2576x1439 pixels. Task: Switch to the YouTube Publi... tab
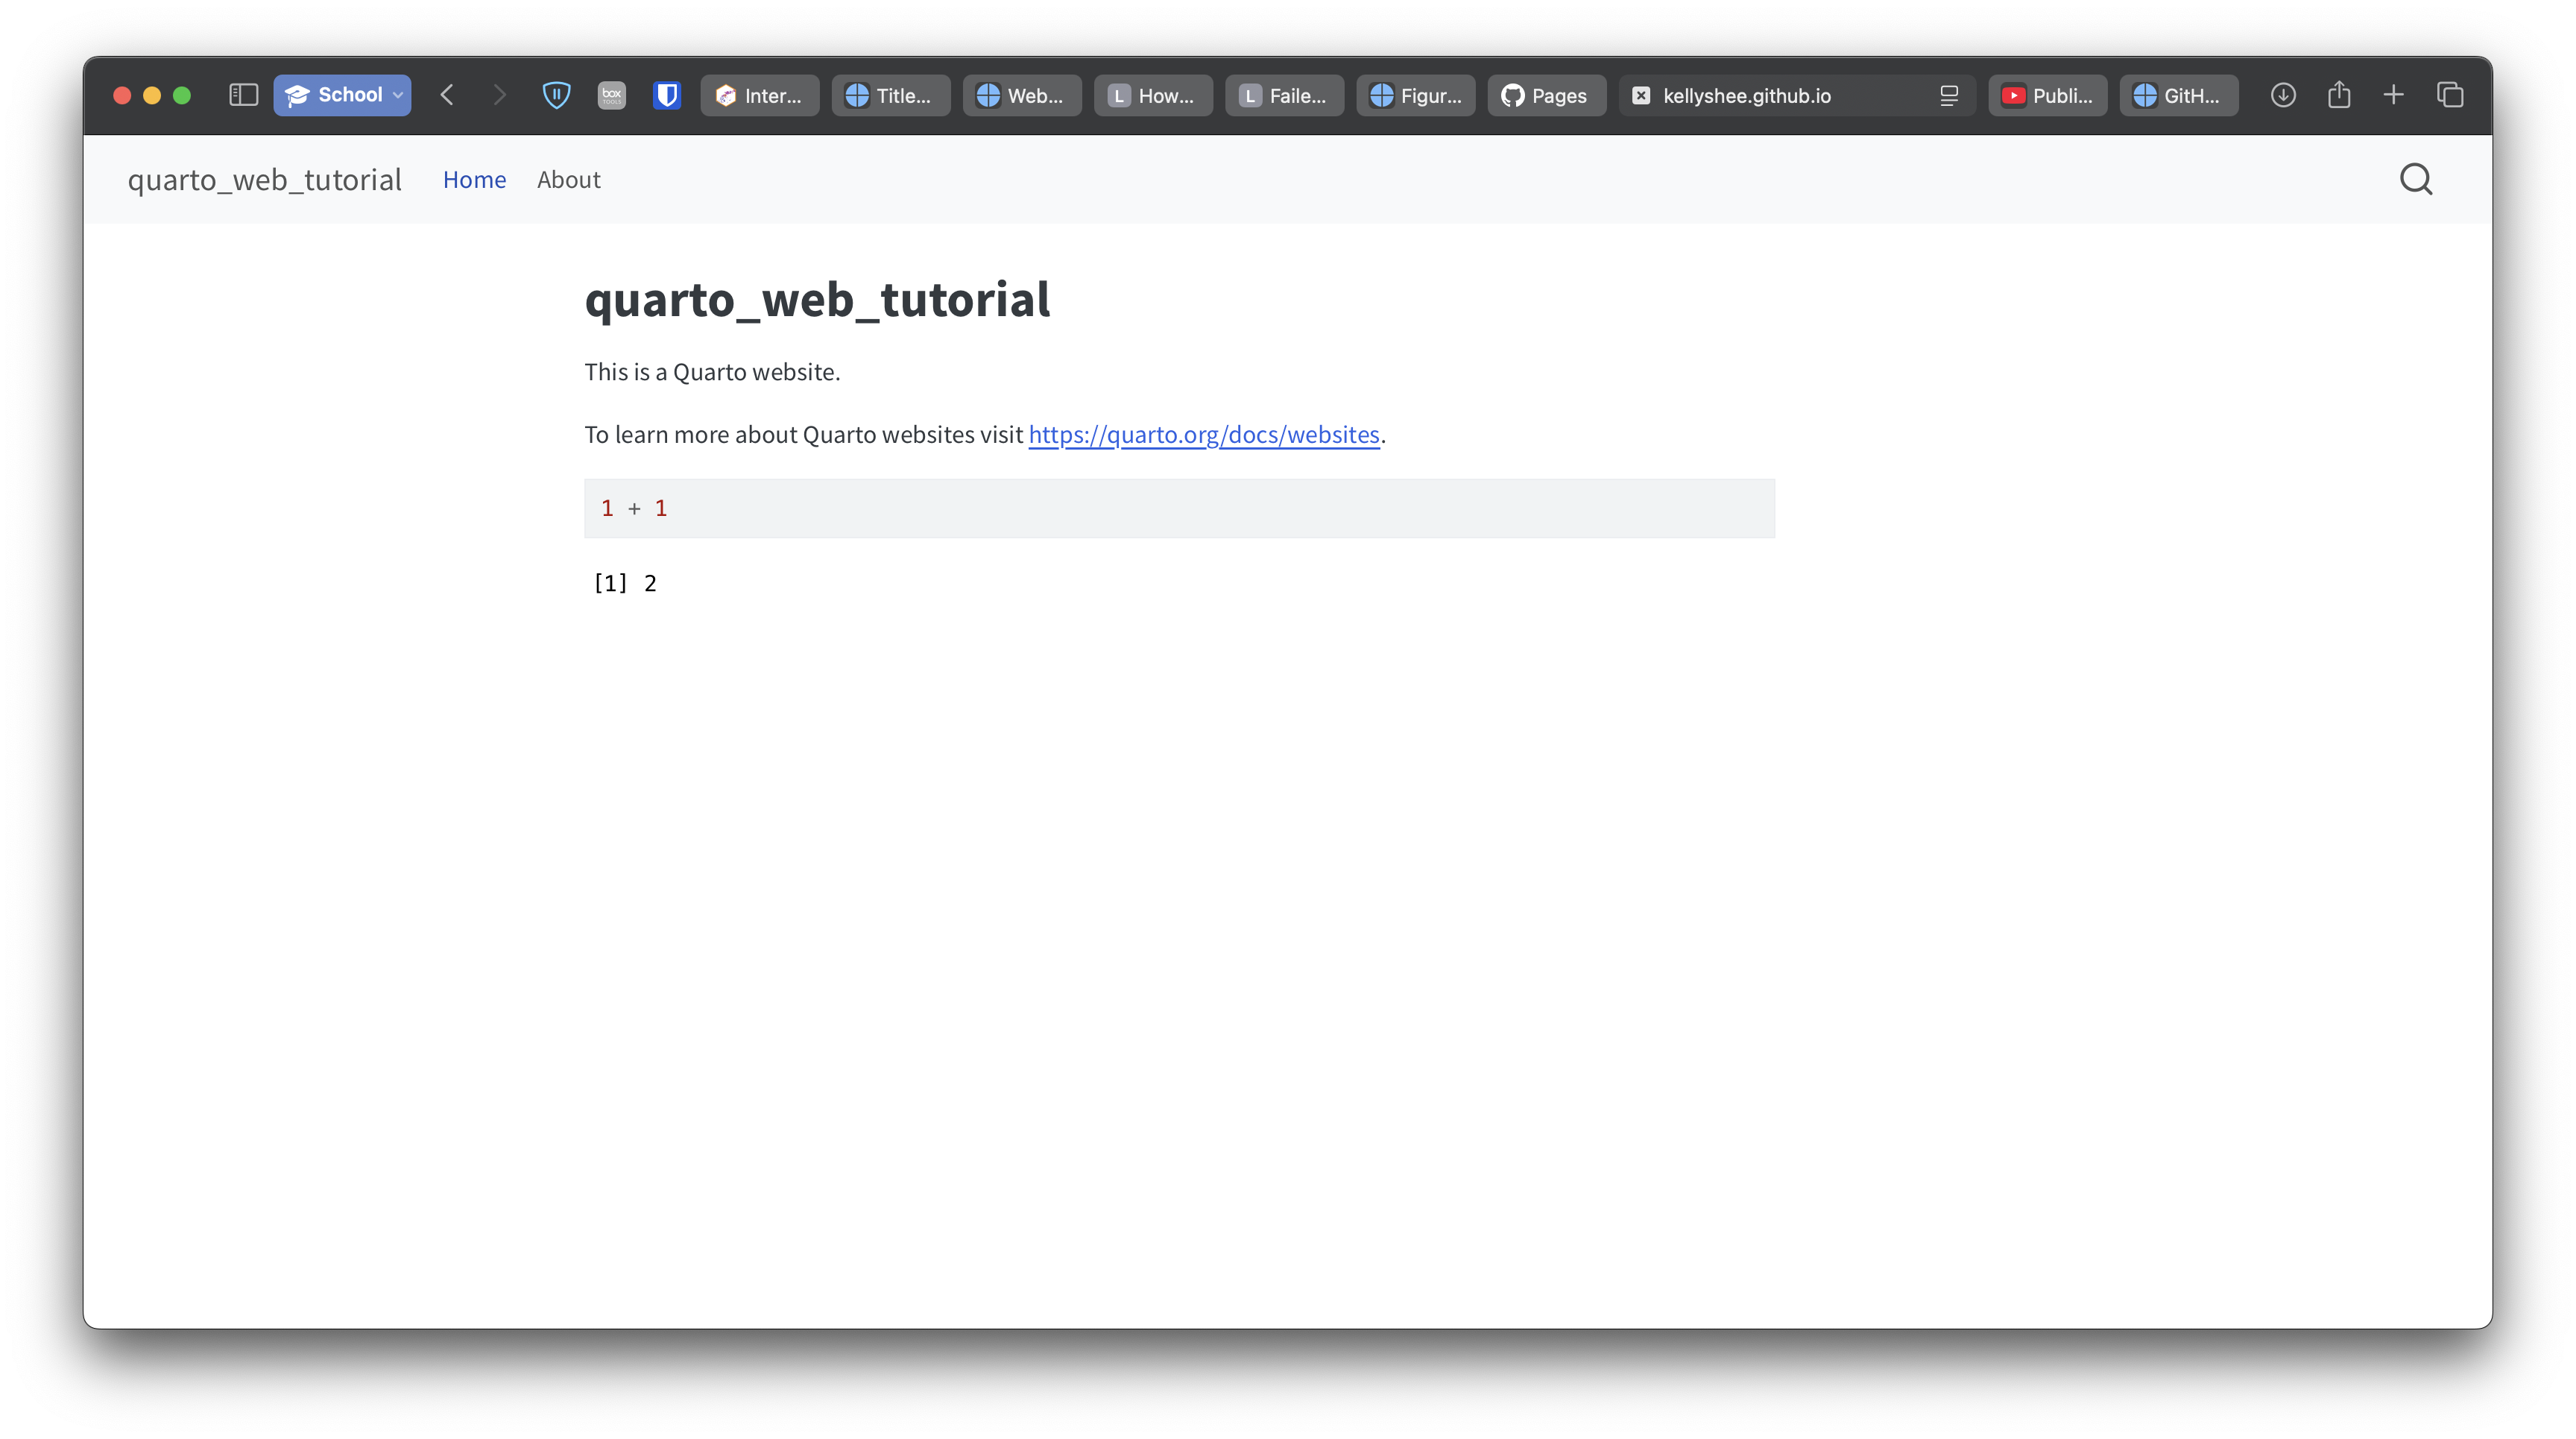2047,95
